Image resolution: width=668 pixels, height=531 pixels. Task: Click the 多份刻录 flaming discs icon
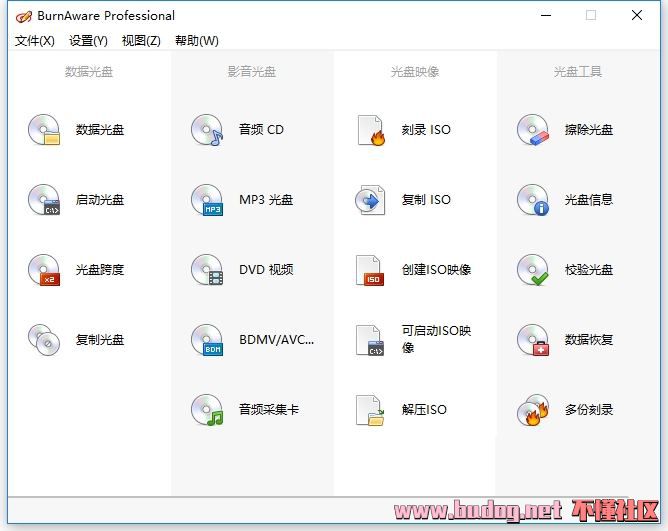533,410
